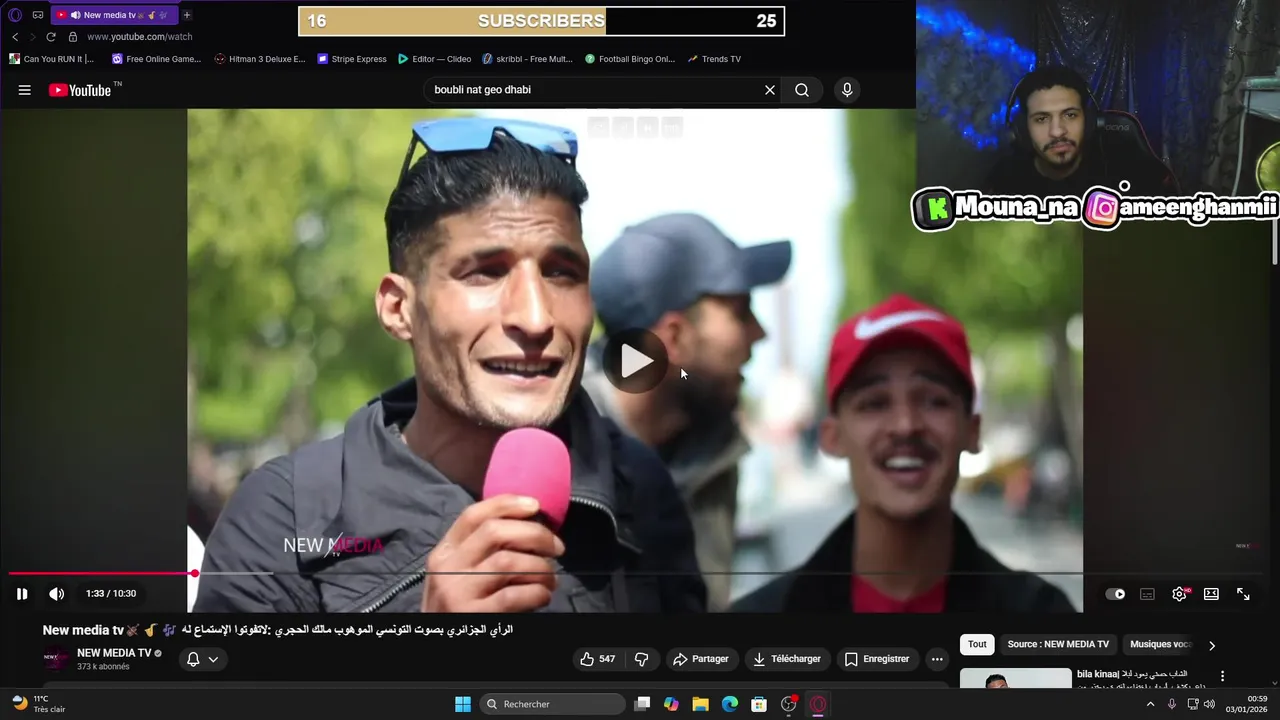Open system volume tray icon
1280x720 pixels.
(1209, 704)
